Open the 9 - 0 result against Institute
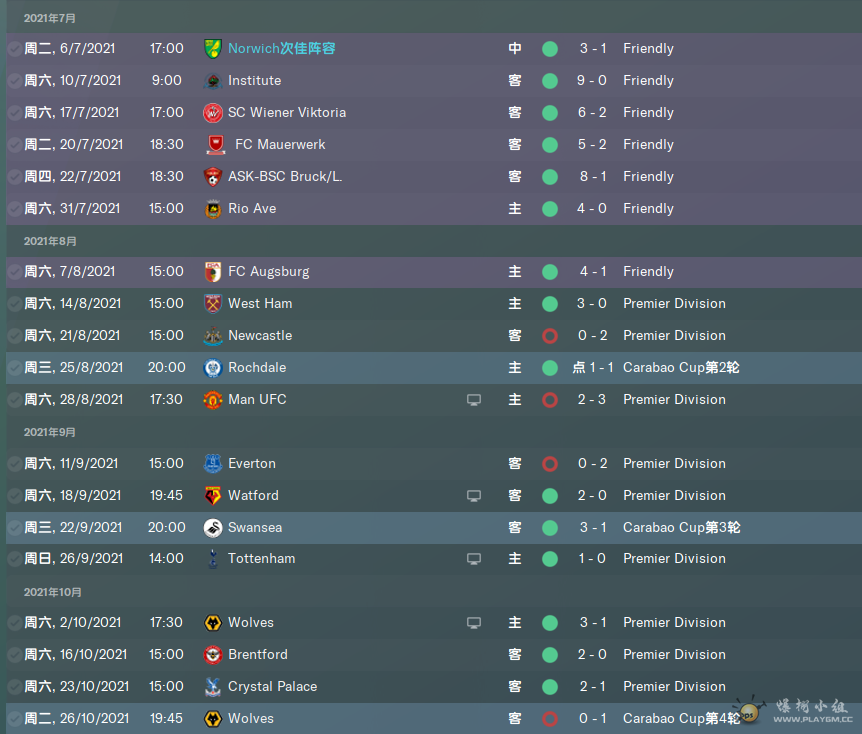Screen dimensions: 862x734 pos(592,80)
